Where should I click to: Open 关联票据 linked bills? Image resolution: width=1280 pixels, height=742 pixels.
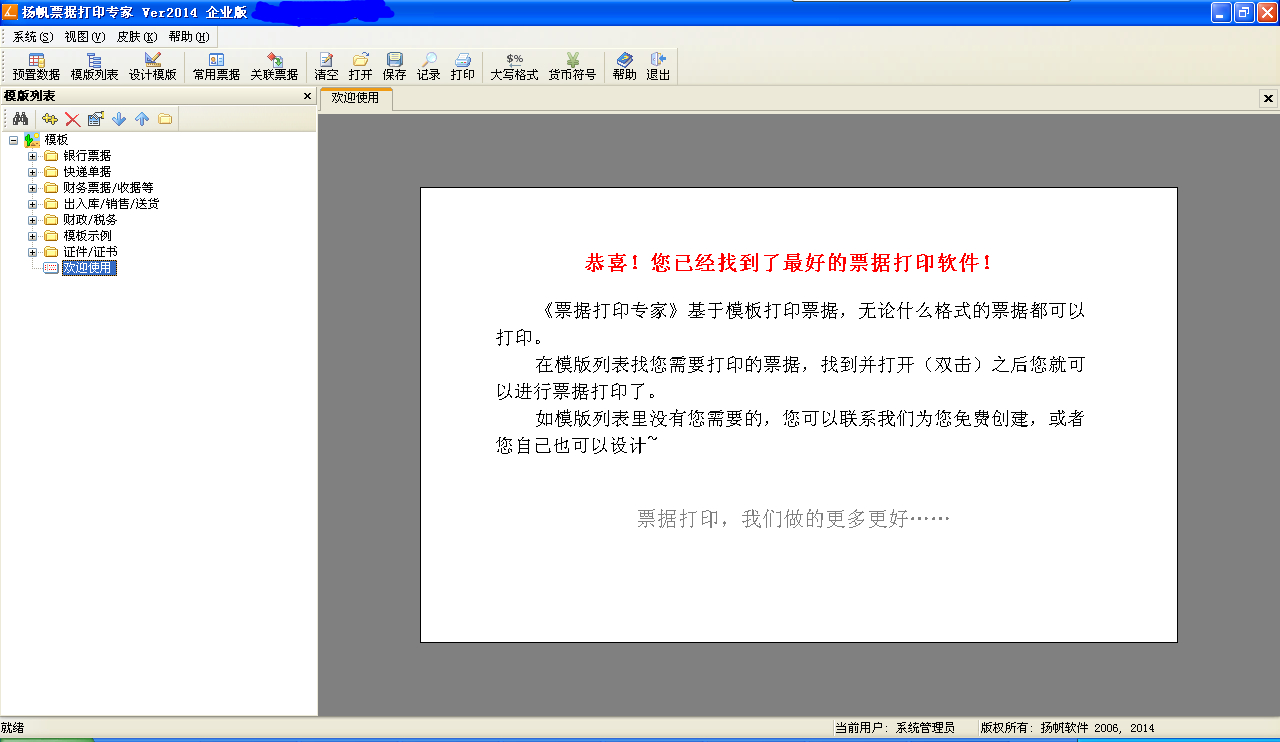pos(274,67)
